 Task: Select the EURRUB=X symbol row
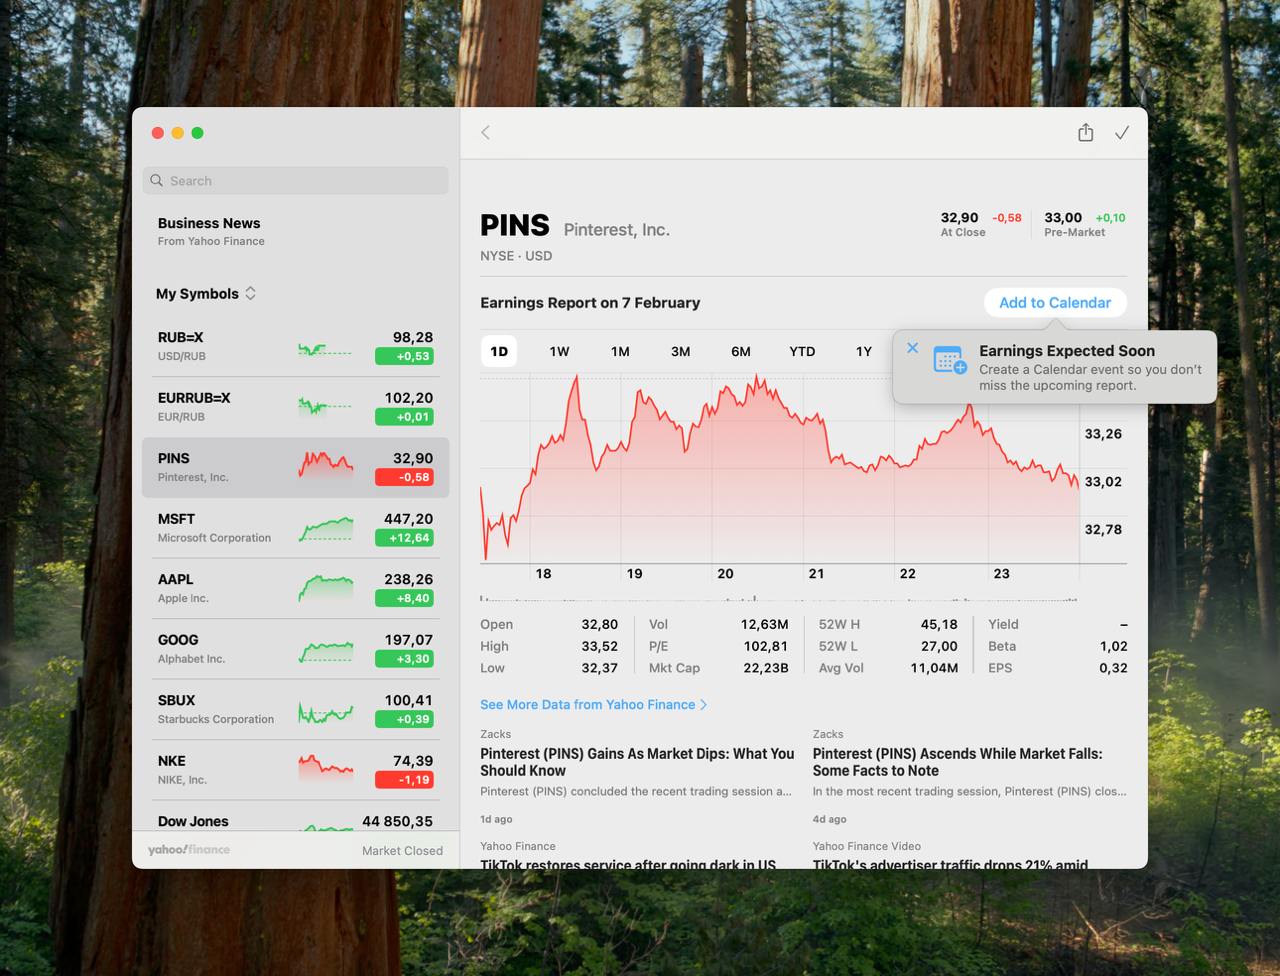(295, 407)
